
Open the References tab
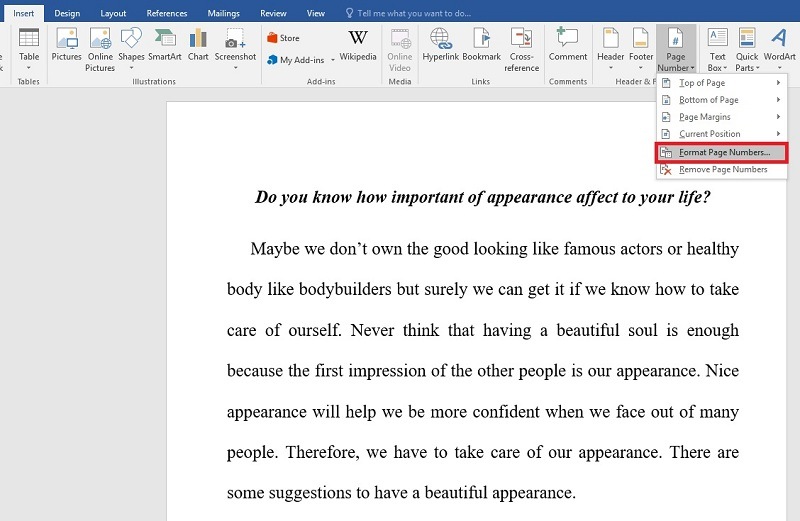[166, 14]
